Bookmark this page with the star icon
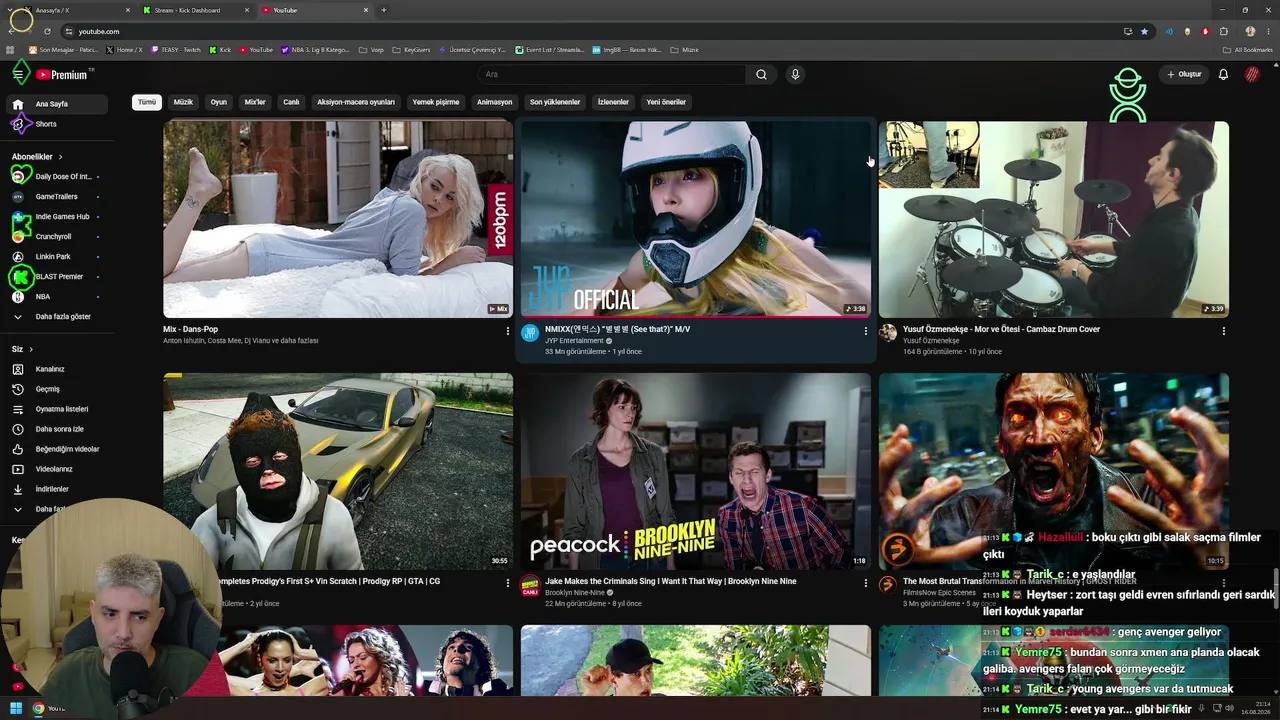 (x=1145, y=31)
